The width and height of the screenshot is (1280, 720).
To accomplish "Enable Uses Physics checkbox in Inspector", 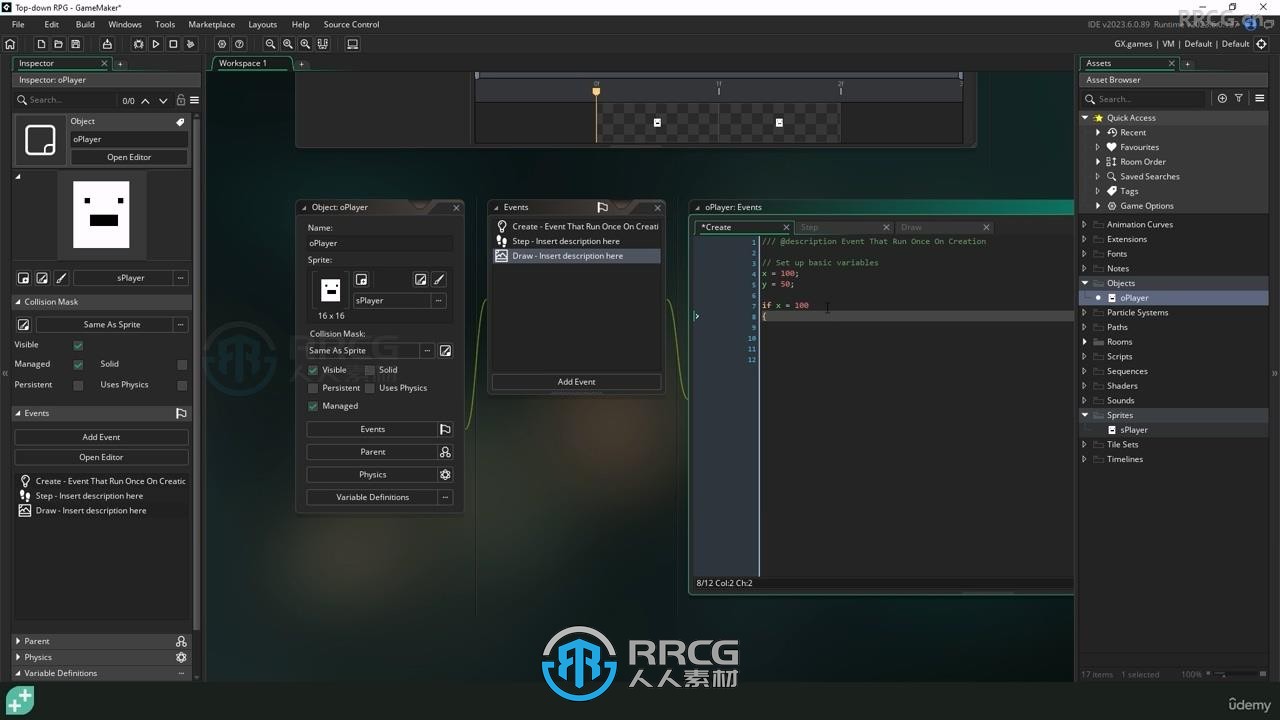I will pos(182,385).
